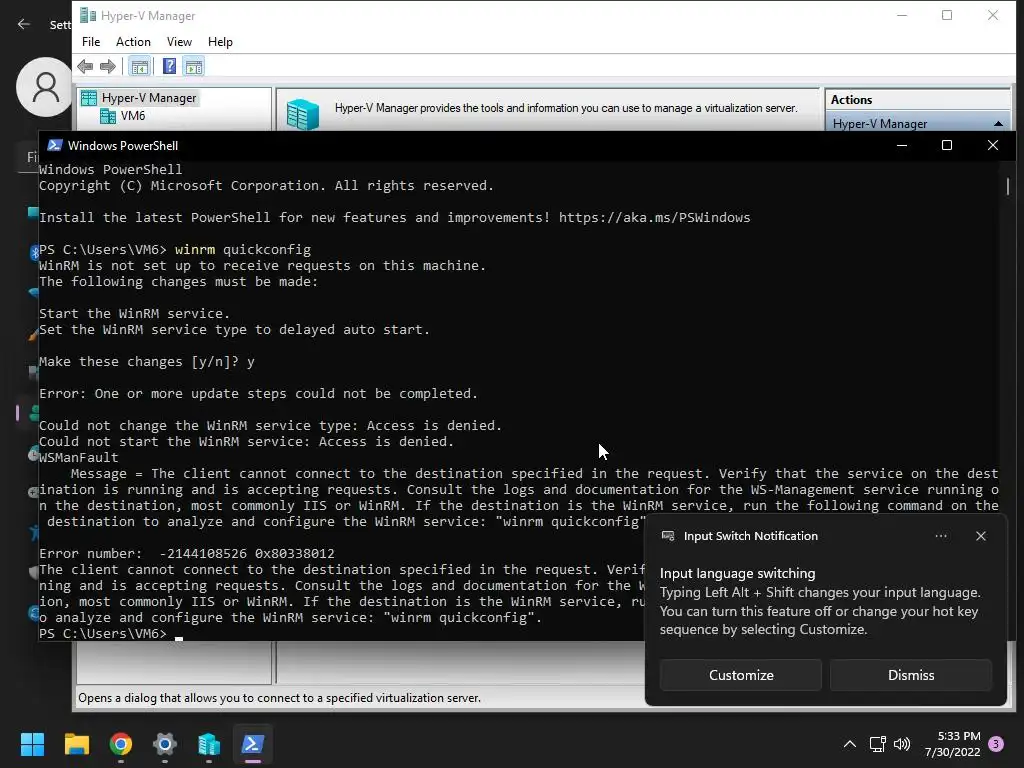Screen dimensions: 1024x768
Task: Click the PowerShell command prompt cursor line
Action: (x=110, y=633)
